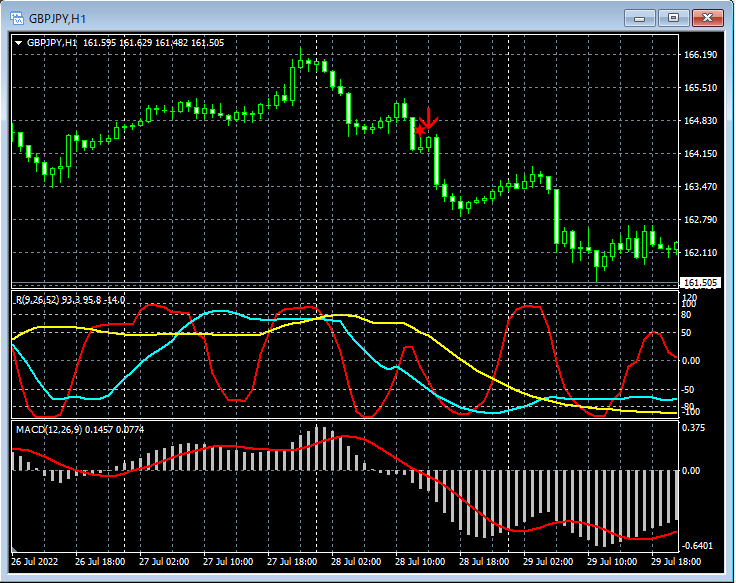Maximize the GBPJPY,H1 chart window
Image resolution: width=736 pixels, height=583 pixels.
pos(673,18)
